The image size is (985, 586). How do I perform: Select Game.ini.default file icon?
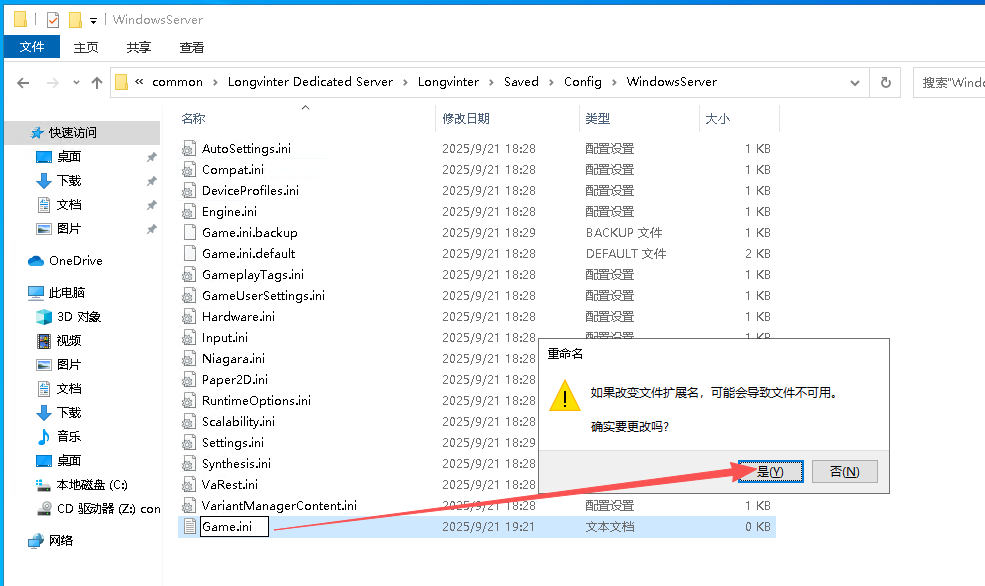[x=189, y=254]
